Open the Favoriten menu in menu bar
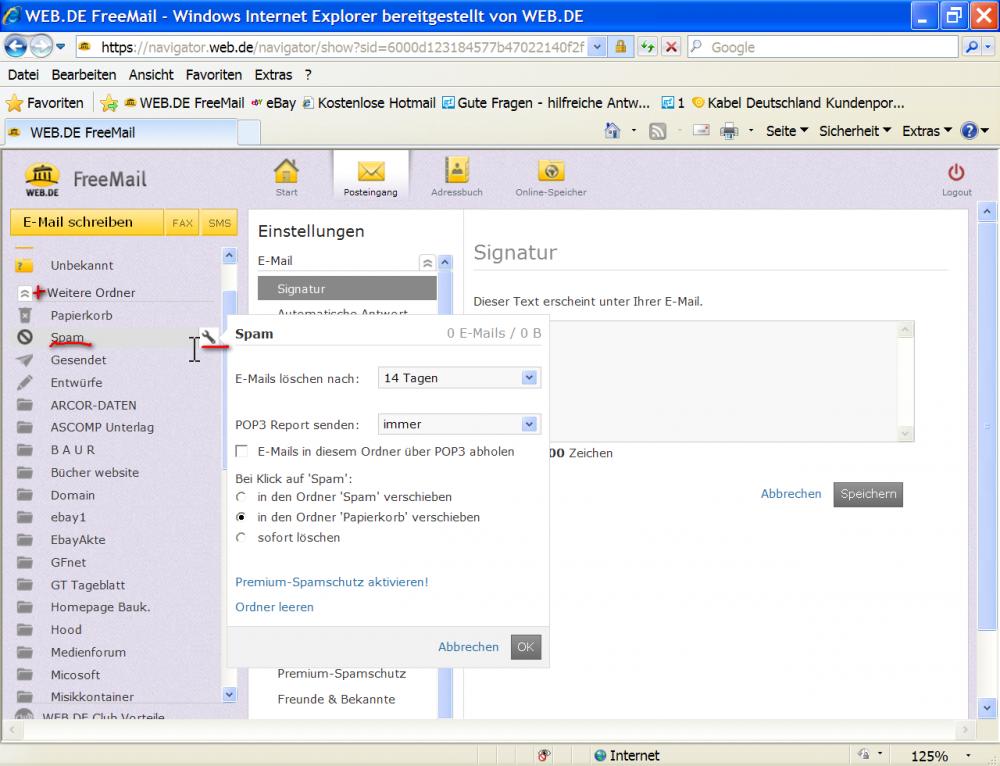Image resolution: width=1000 pixels, height=766 pixels. [x=213, y=75]
